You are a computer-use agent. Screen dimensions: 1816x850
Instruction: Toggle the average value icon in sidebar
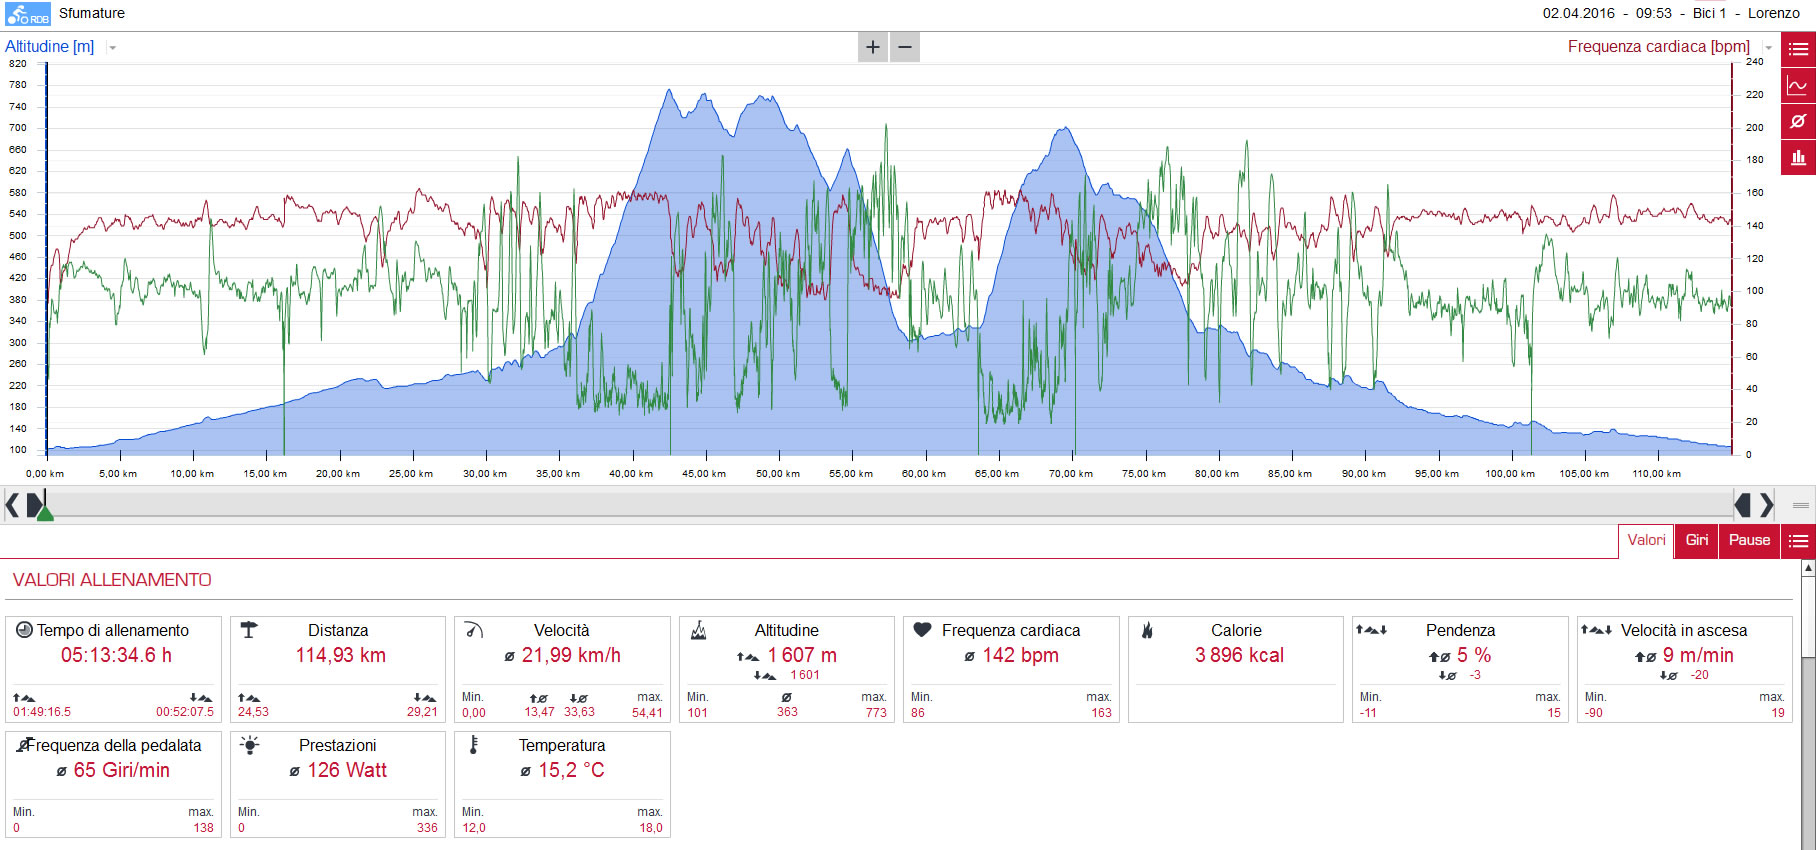(1798, 122)
